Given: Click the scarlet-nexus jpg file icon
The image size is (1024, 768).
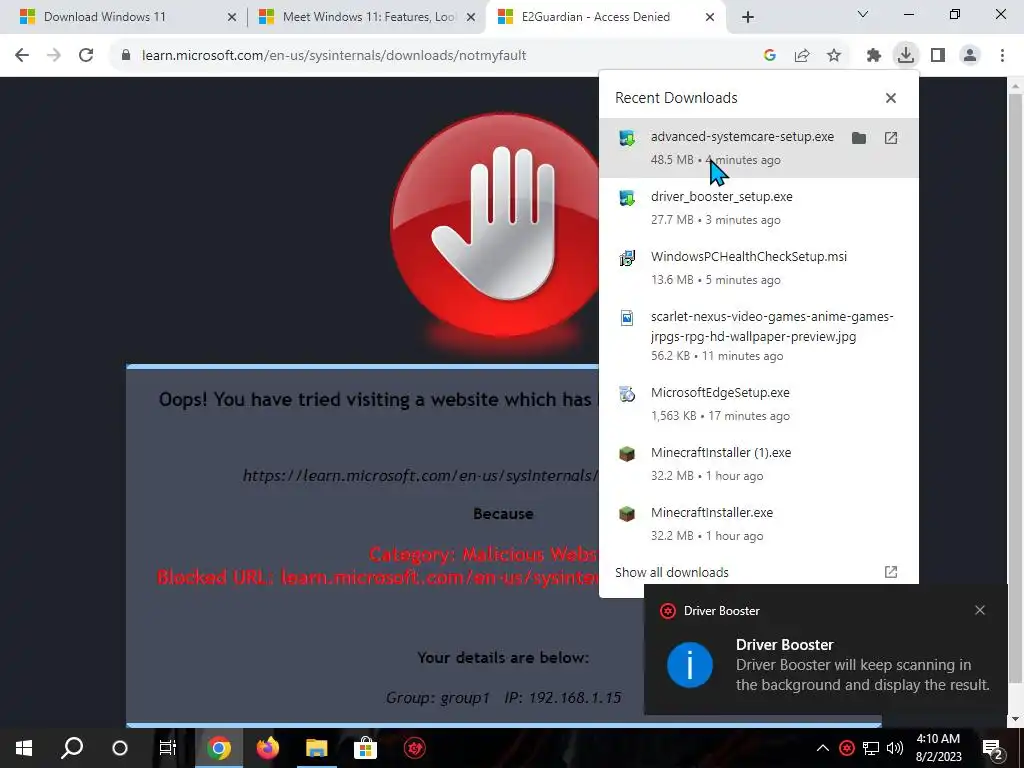Looking at the screenshot, I should 627,317.
